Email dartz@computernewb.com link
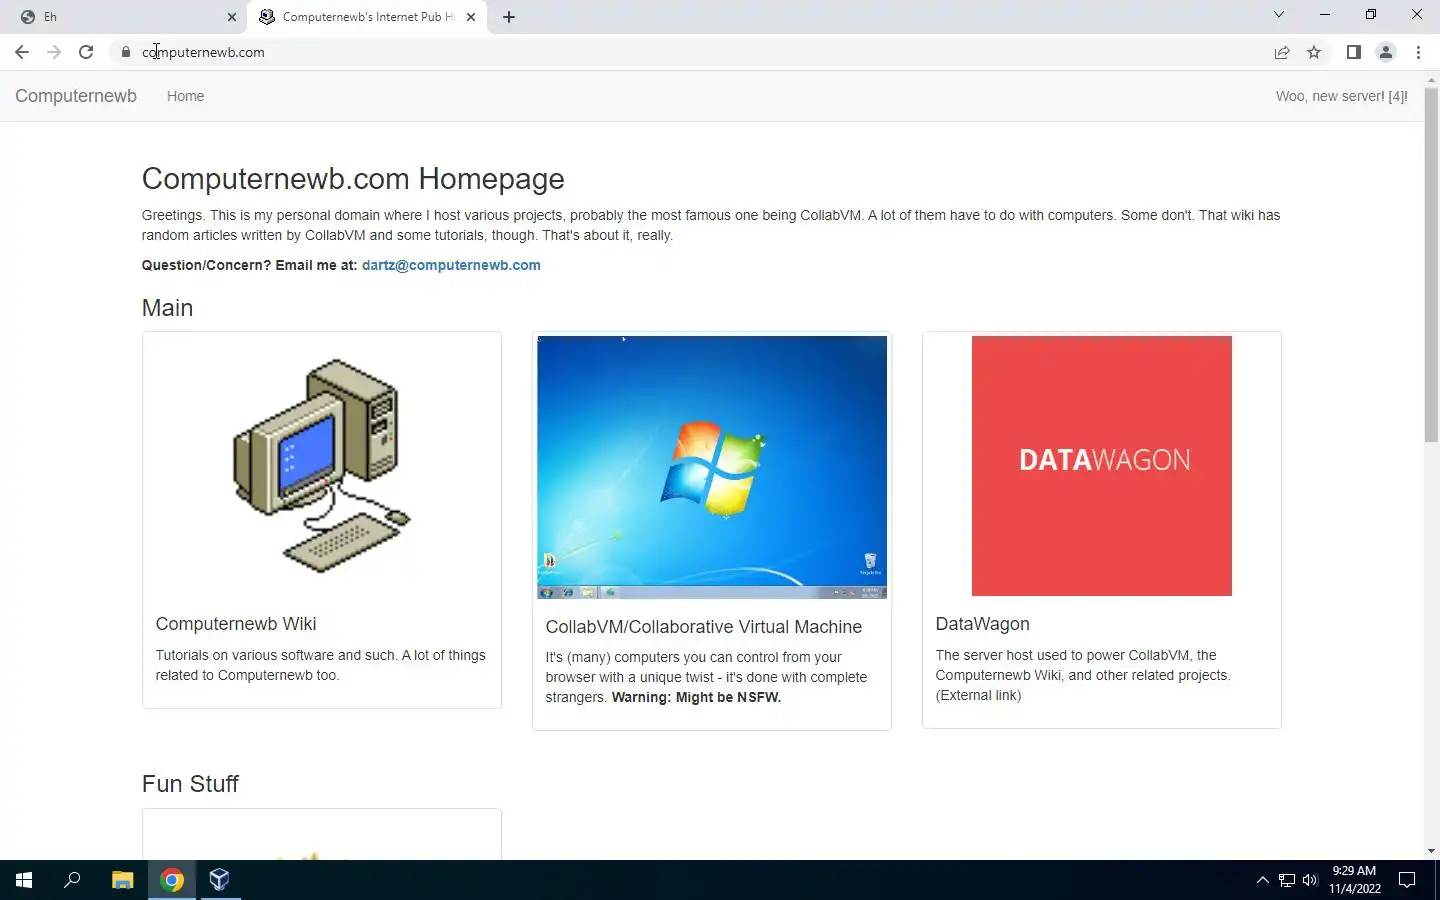The image size is (1440, 900). [451, 265]
